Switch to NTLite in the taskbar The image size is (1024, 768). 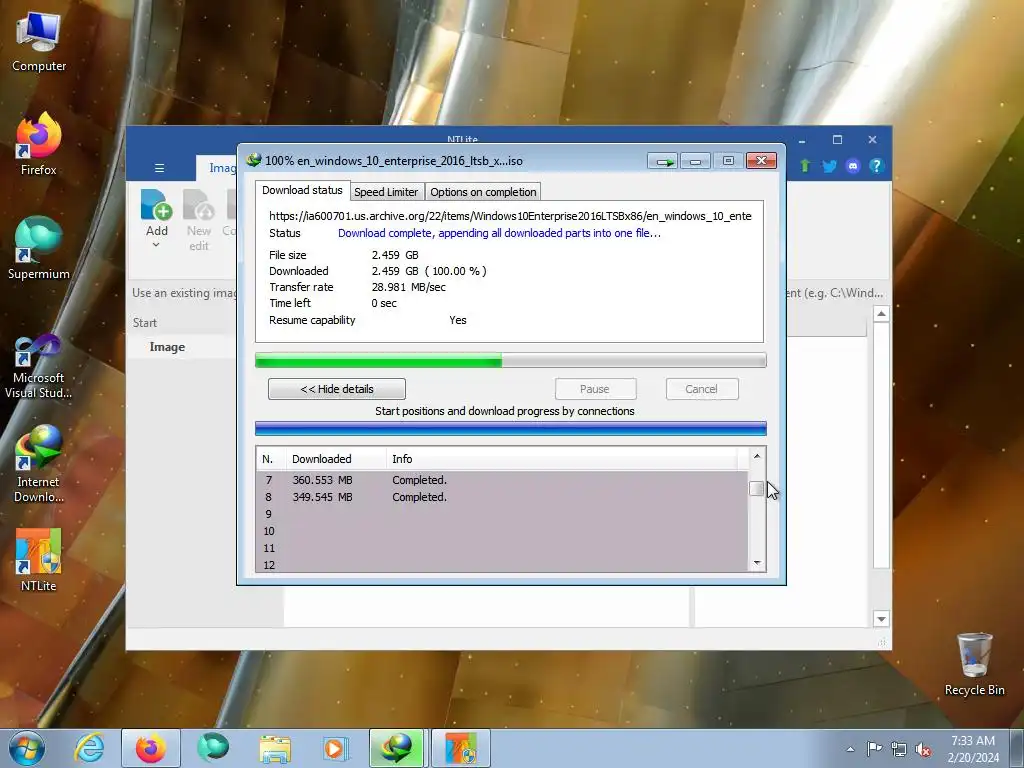pos(460,748)
